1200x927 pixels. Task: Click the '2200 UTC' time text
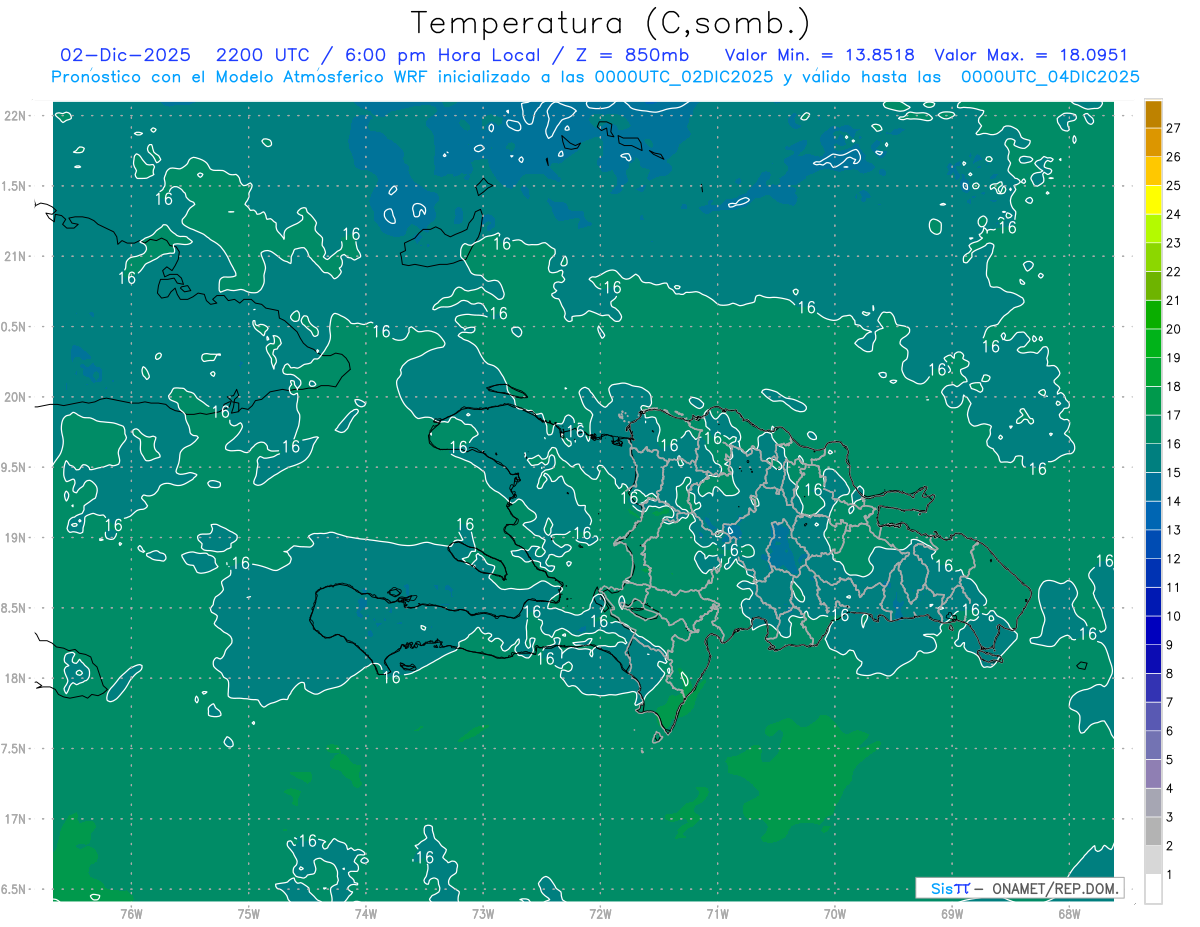click(x=262, y=55)
